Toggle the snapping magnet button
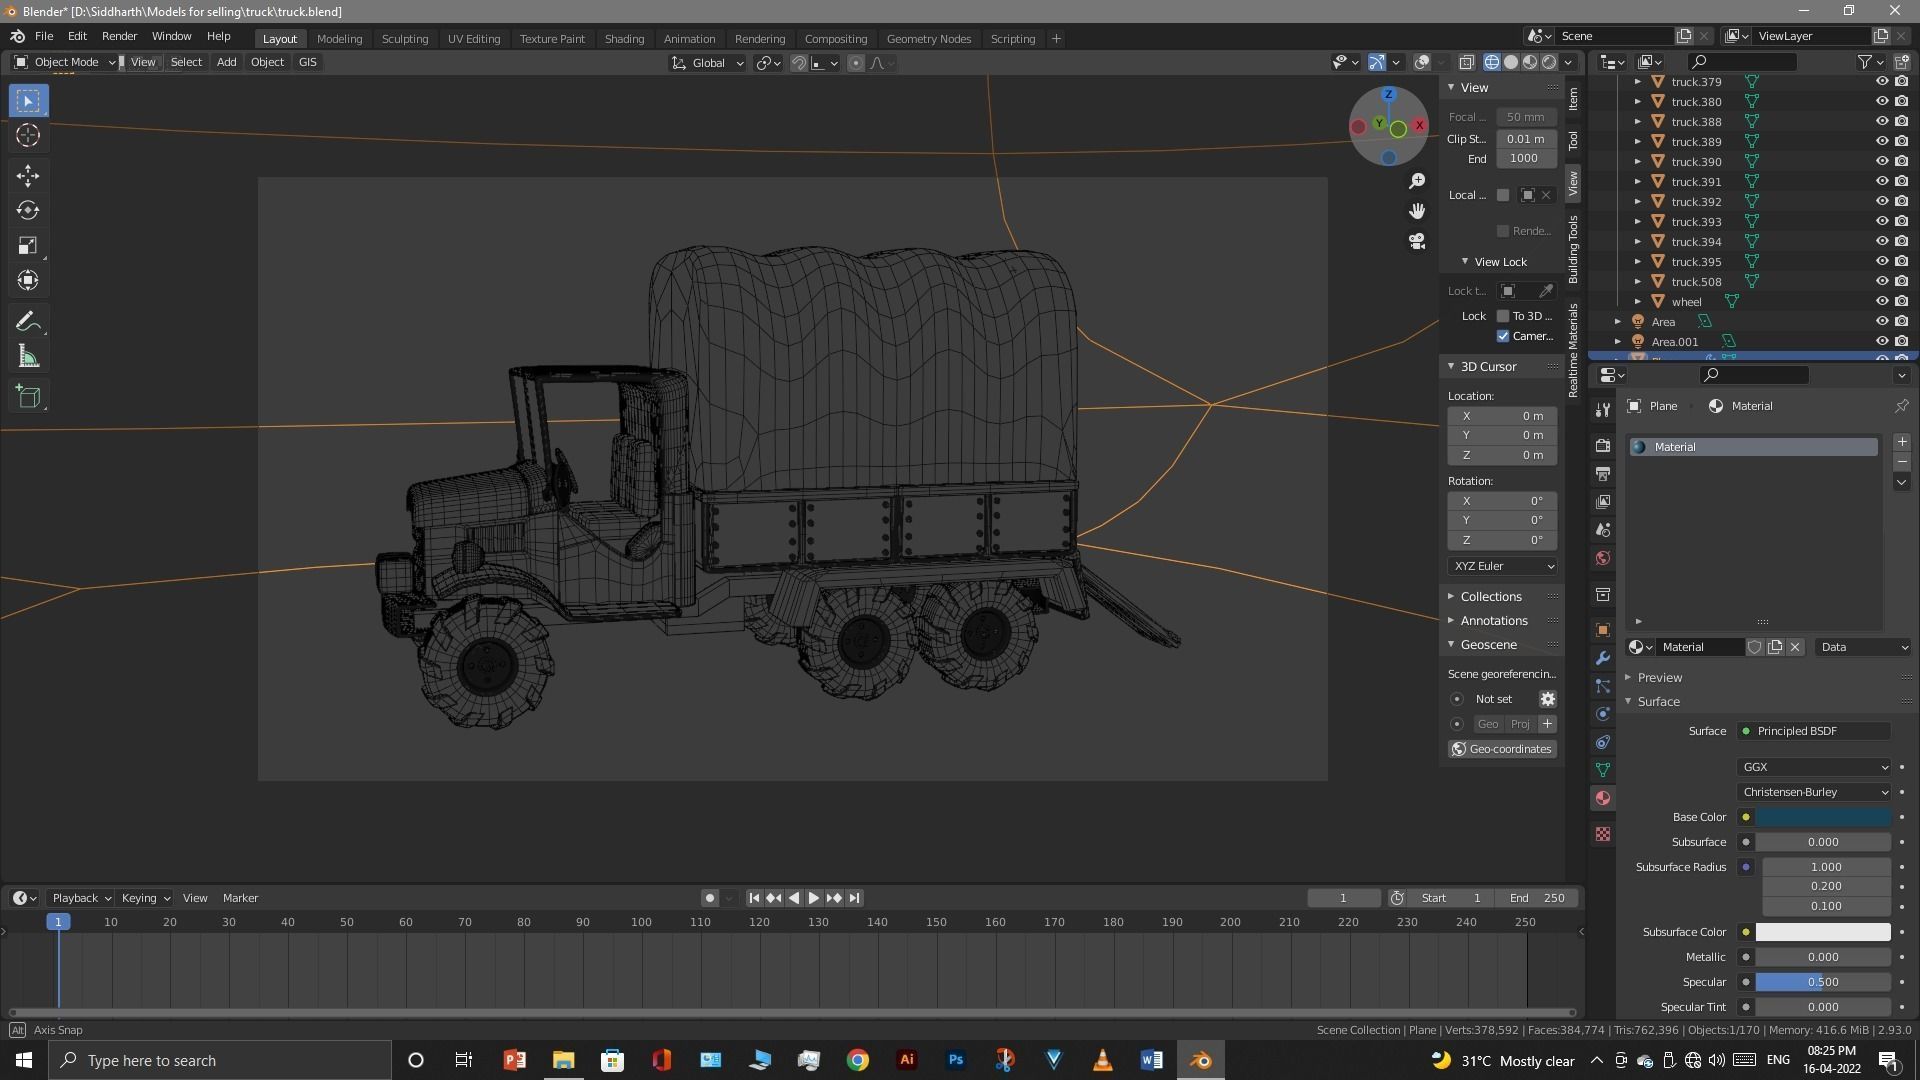 click(798, 63)
